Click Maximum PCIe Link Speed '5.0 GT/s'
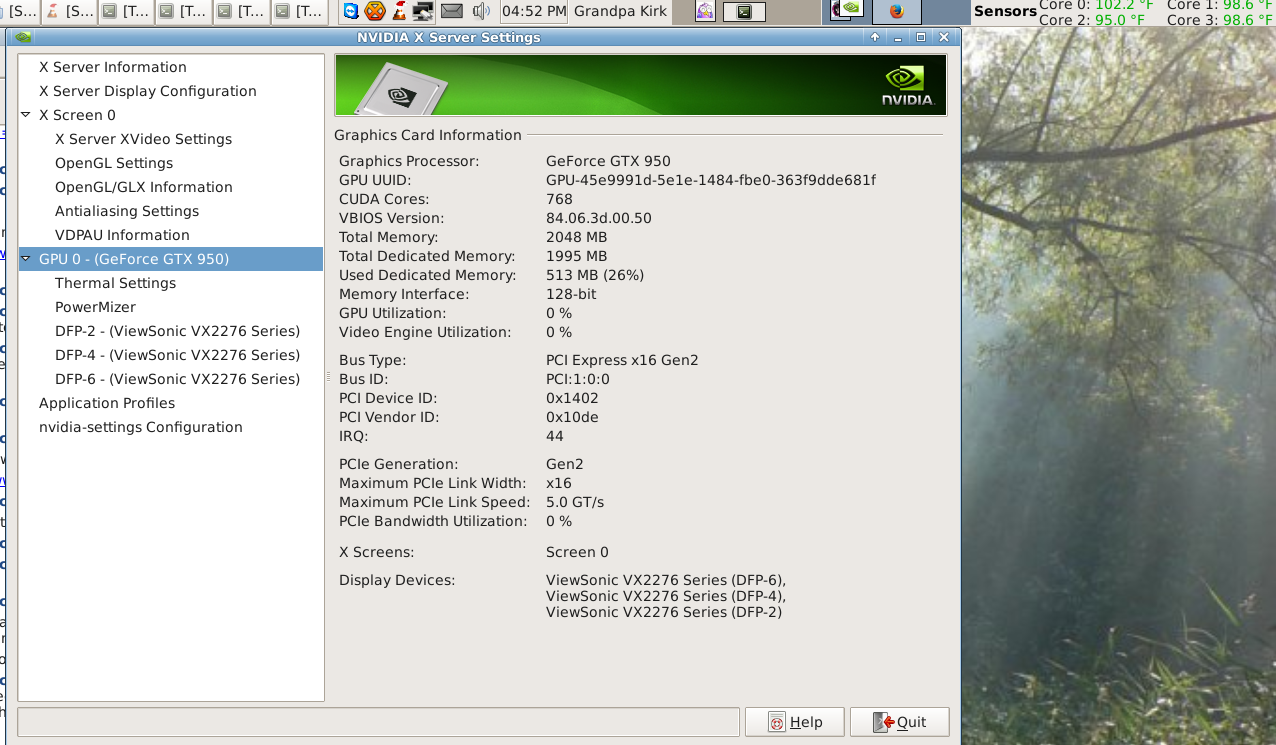1276x745 pixels. 575,502
